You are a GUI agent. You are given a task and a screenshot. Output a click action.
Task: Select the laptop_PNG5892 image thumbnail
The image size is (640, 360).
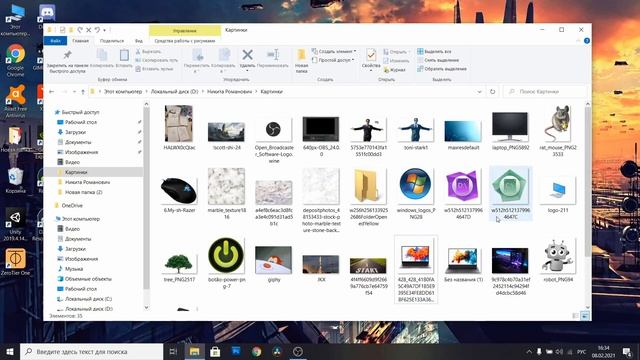point(510,131)
